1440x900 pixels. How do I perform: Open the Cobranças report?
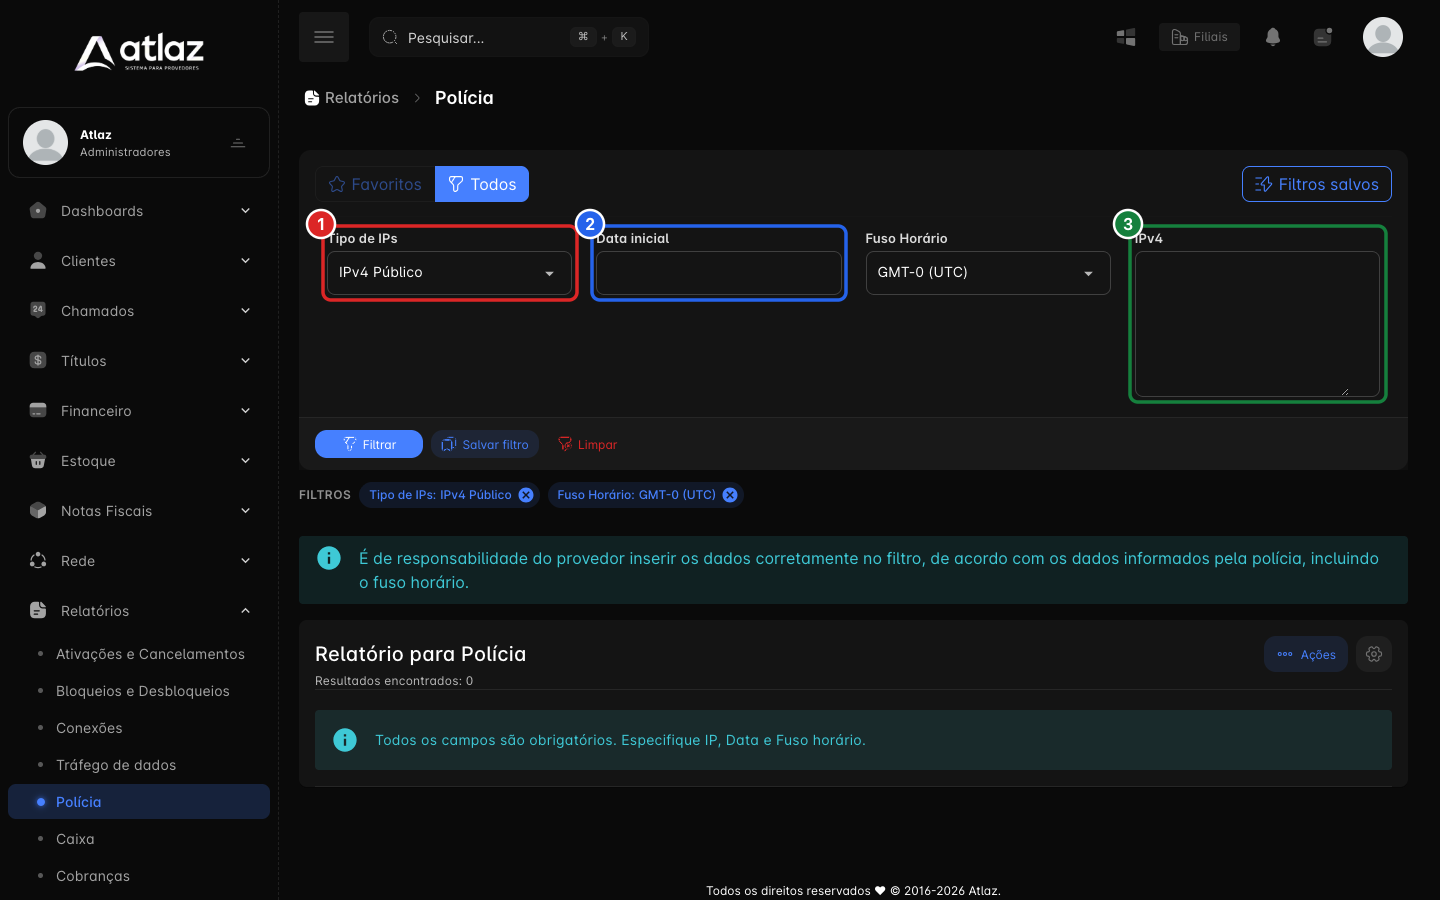pos(139,876)
